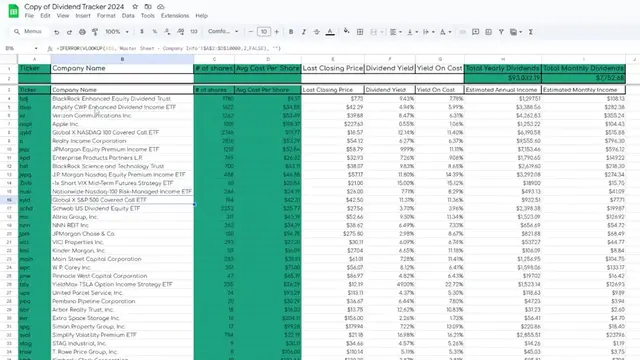Open vertical align dropdown
Screen dimensions: 640x360
point(412,32)
